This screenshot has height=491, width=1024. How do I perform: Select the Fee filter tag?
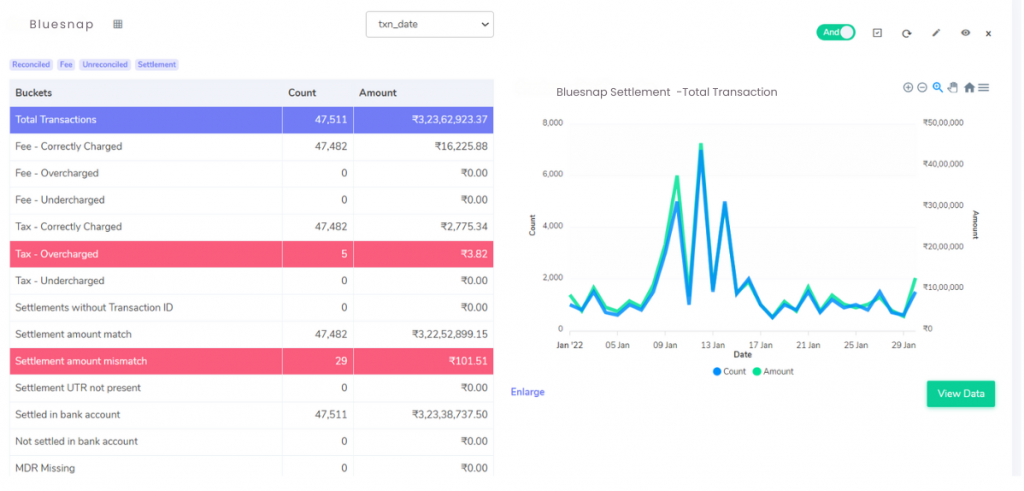click(66, 65)
